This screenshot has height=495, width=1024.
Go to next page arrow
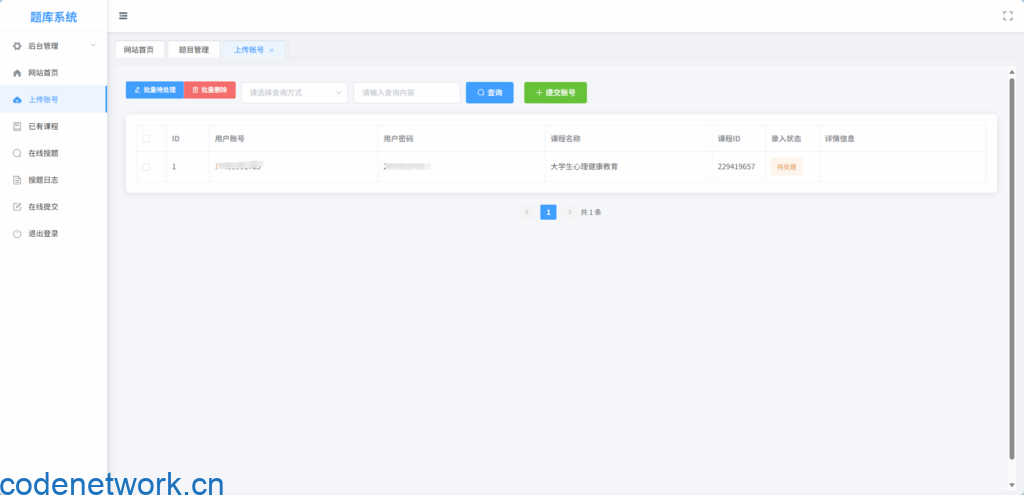[x=570, y=212]
